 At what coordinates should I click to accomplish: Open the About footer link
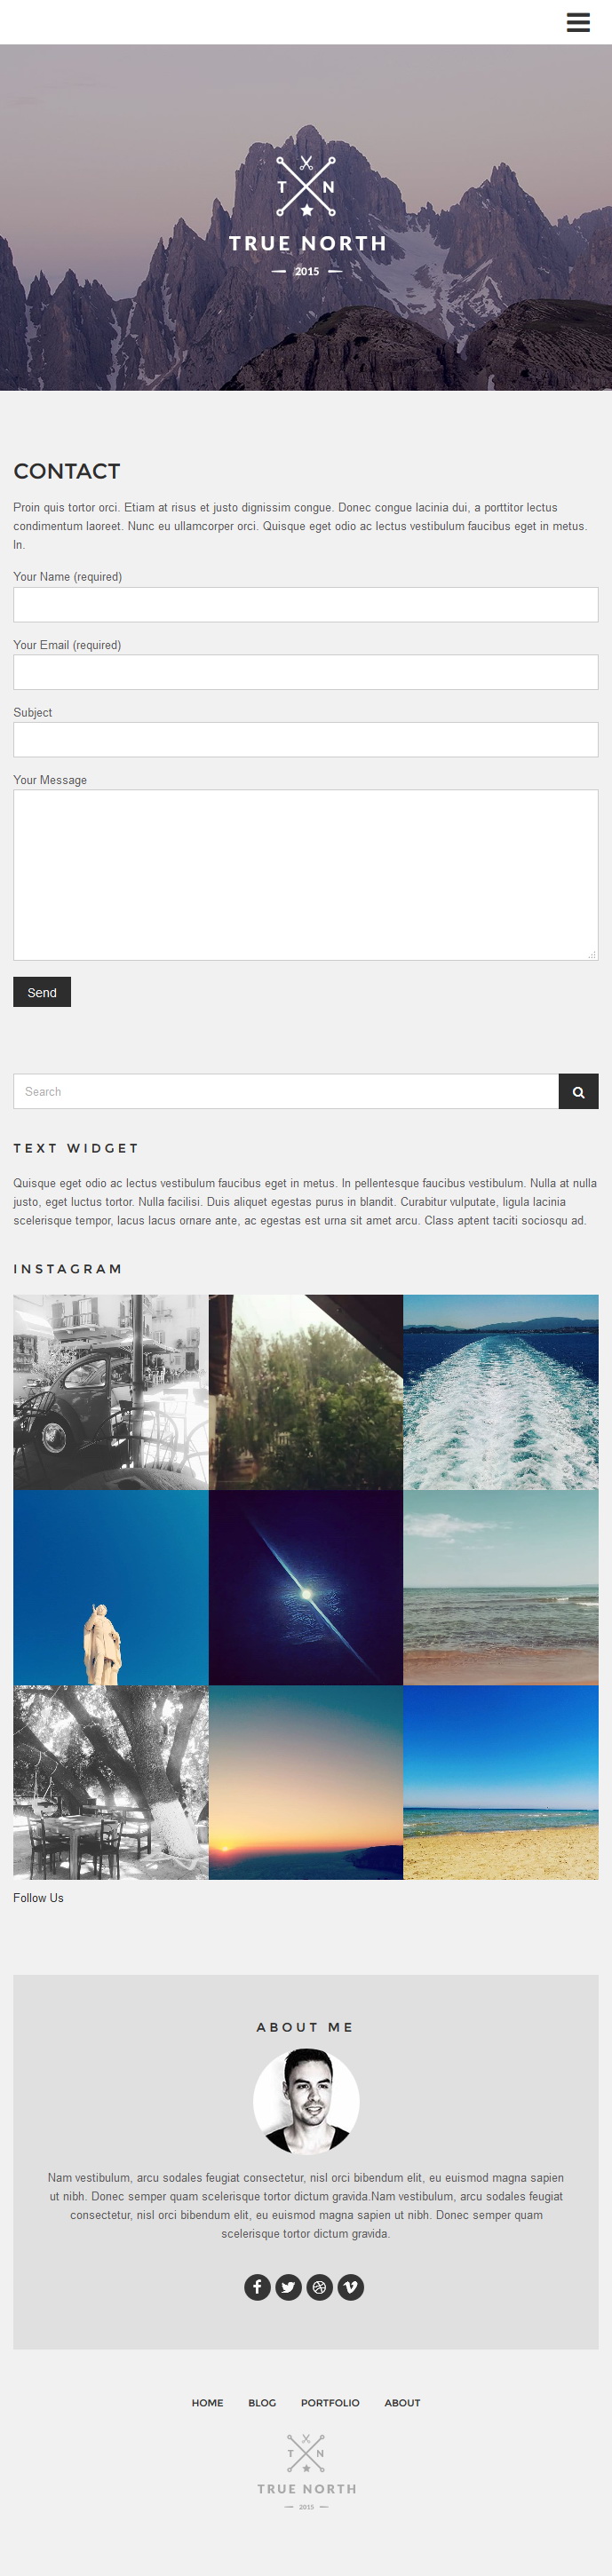(x=402, y=2403)
